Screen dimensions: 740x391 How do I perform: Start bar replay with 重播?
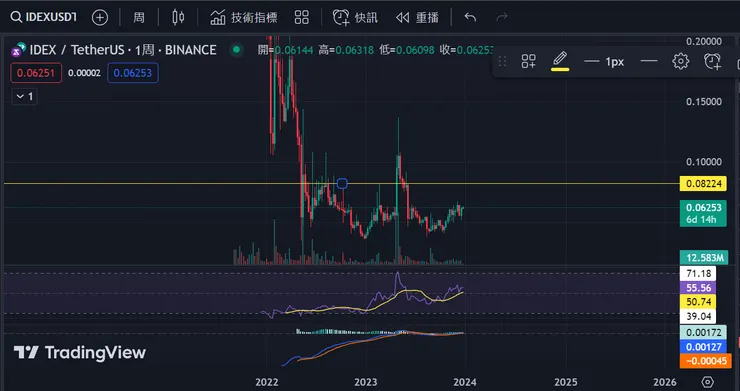(x=417, y=17)
